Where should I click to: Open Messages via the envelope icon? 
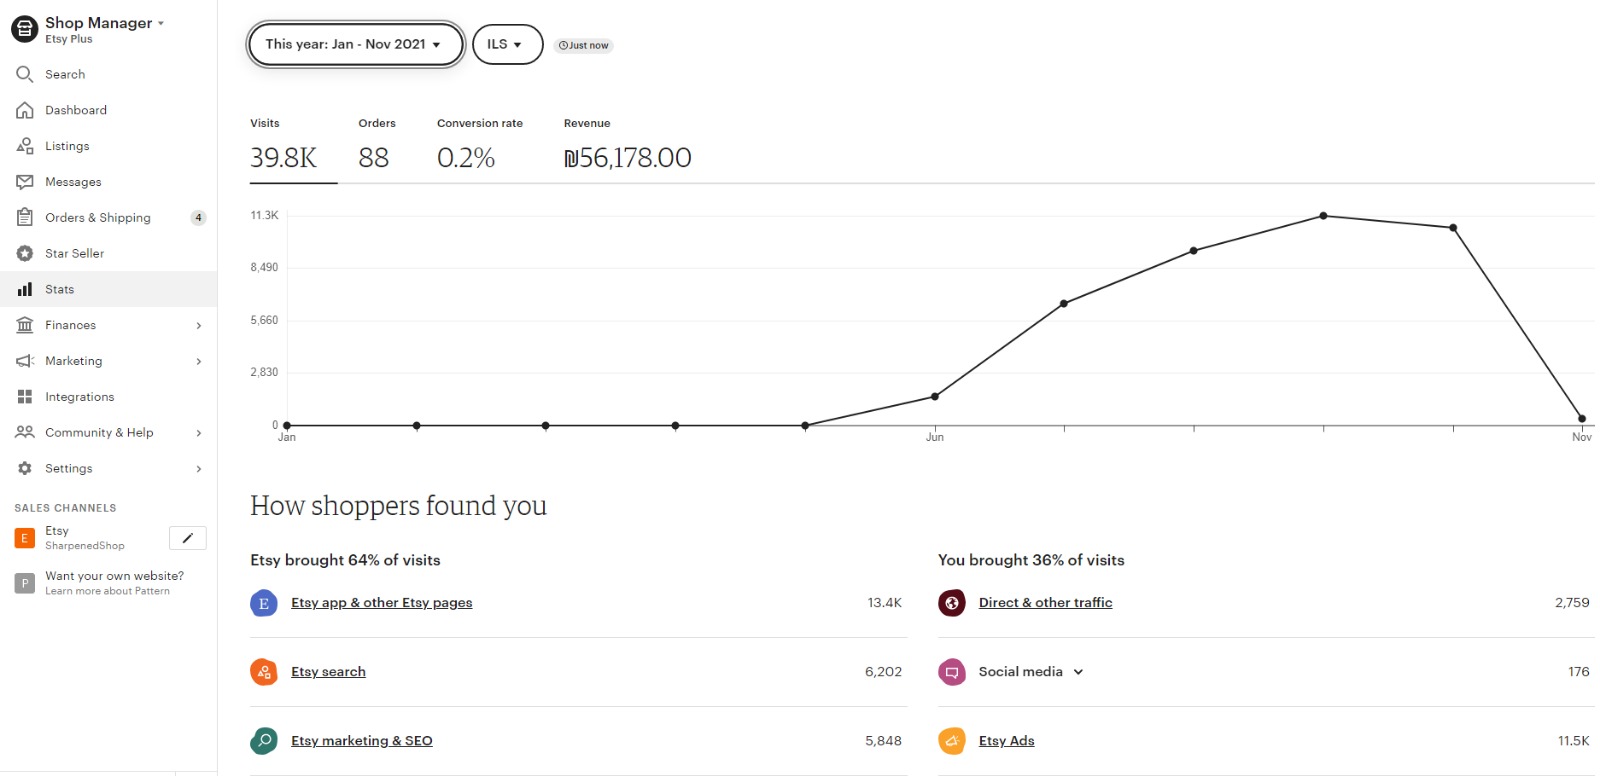[25, 182]
